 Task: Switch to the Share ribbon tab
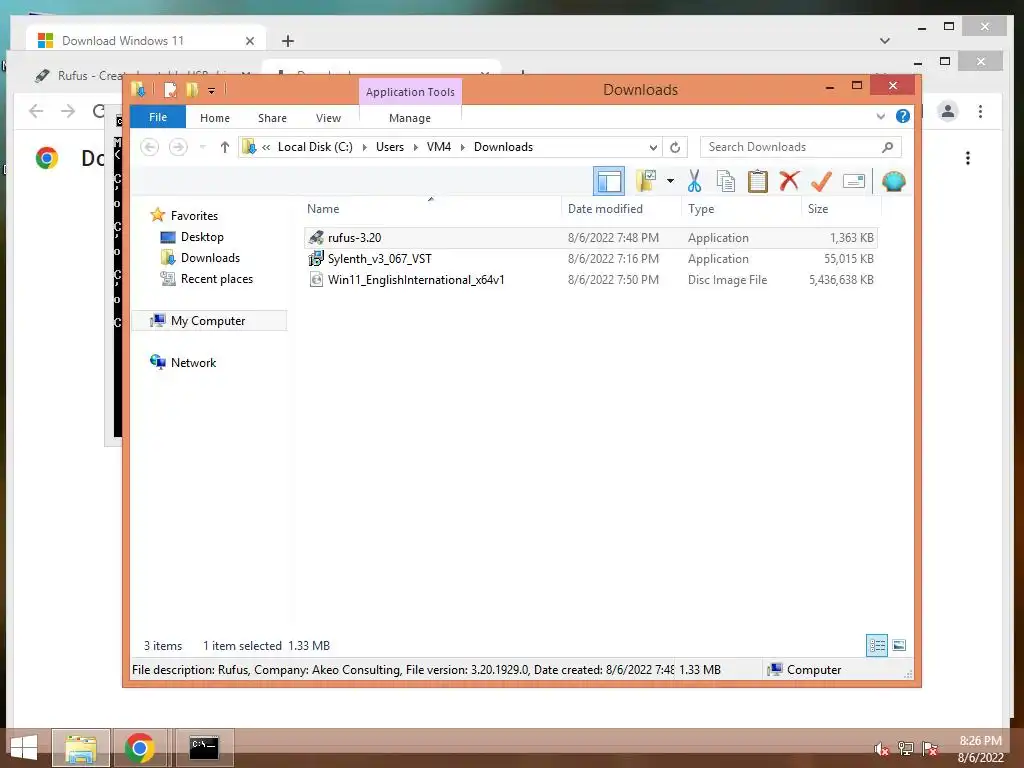tap(272, 118)
